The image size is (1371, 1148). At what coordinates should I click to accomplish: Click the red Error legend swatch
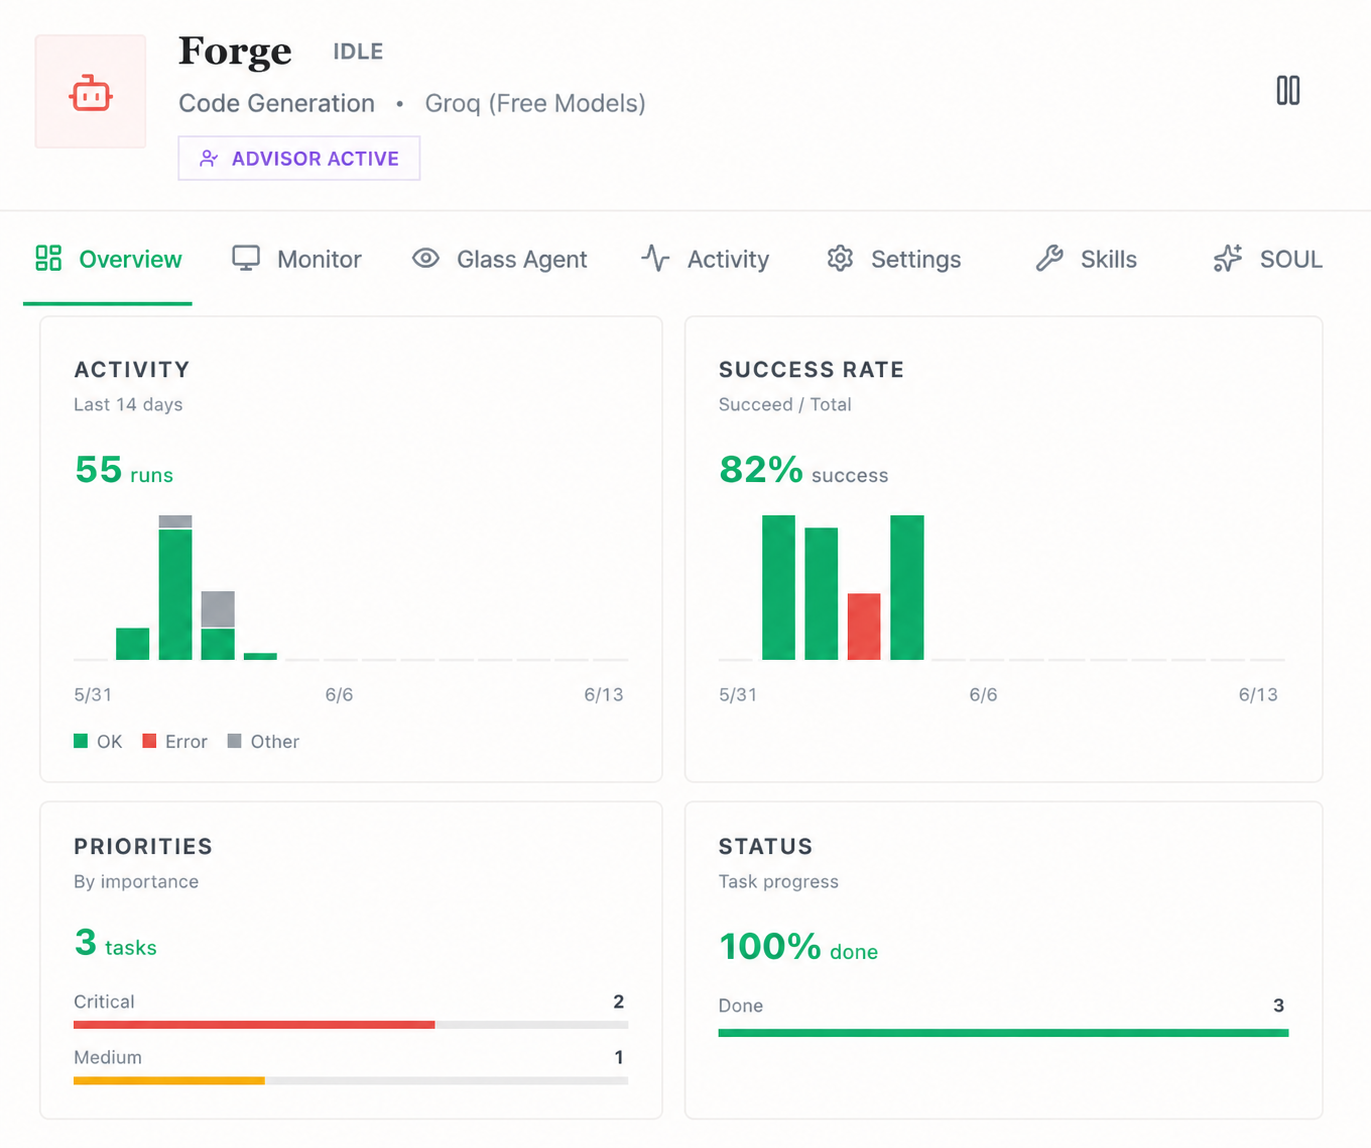[149, 741]
